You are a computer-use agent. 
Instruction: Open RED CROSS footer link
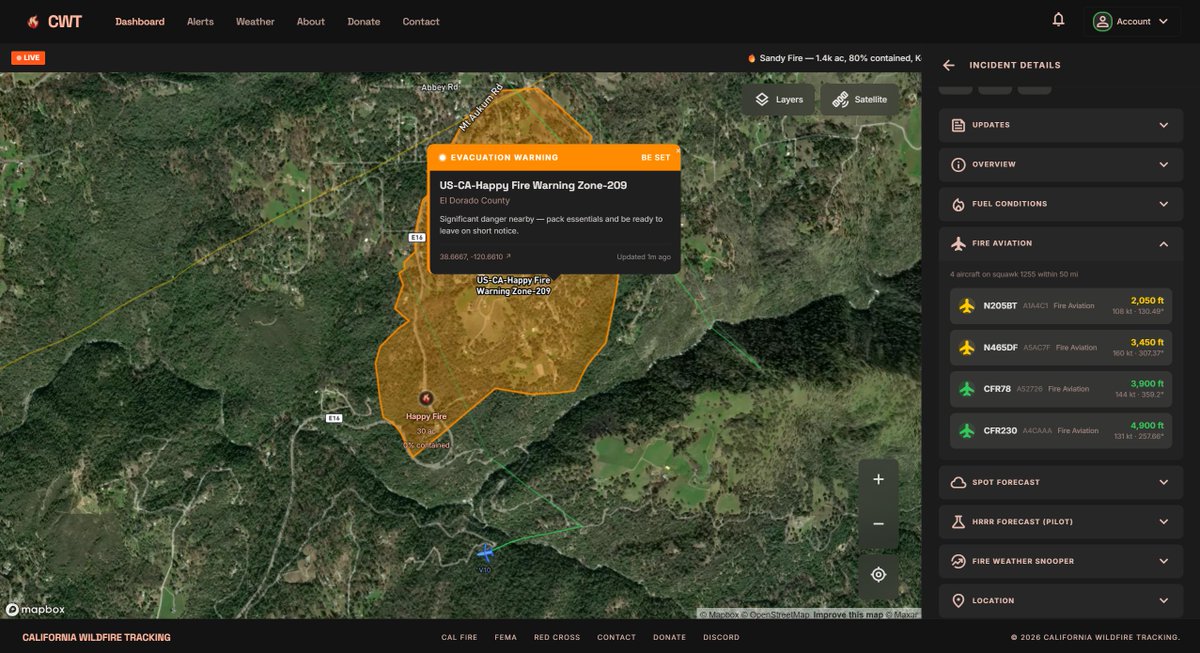[x=557, y=637]
